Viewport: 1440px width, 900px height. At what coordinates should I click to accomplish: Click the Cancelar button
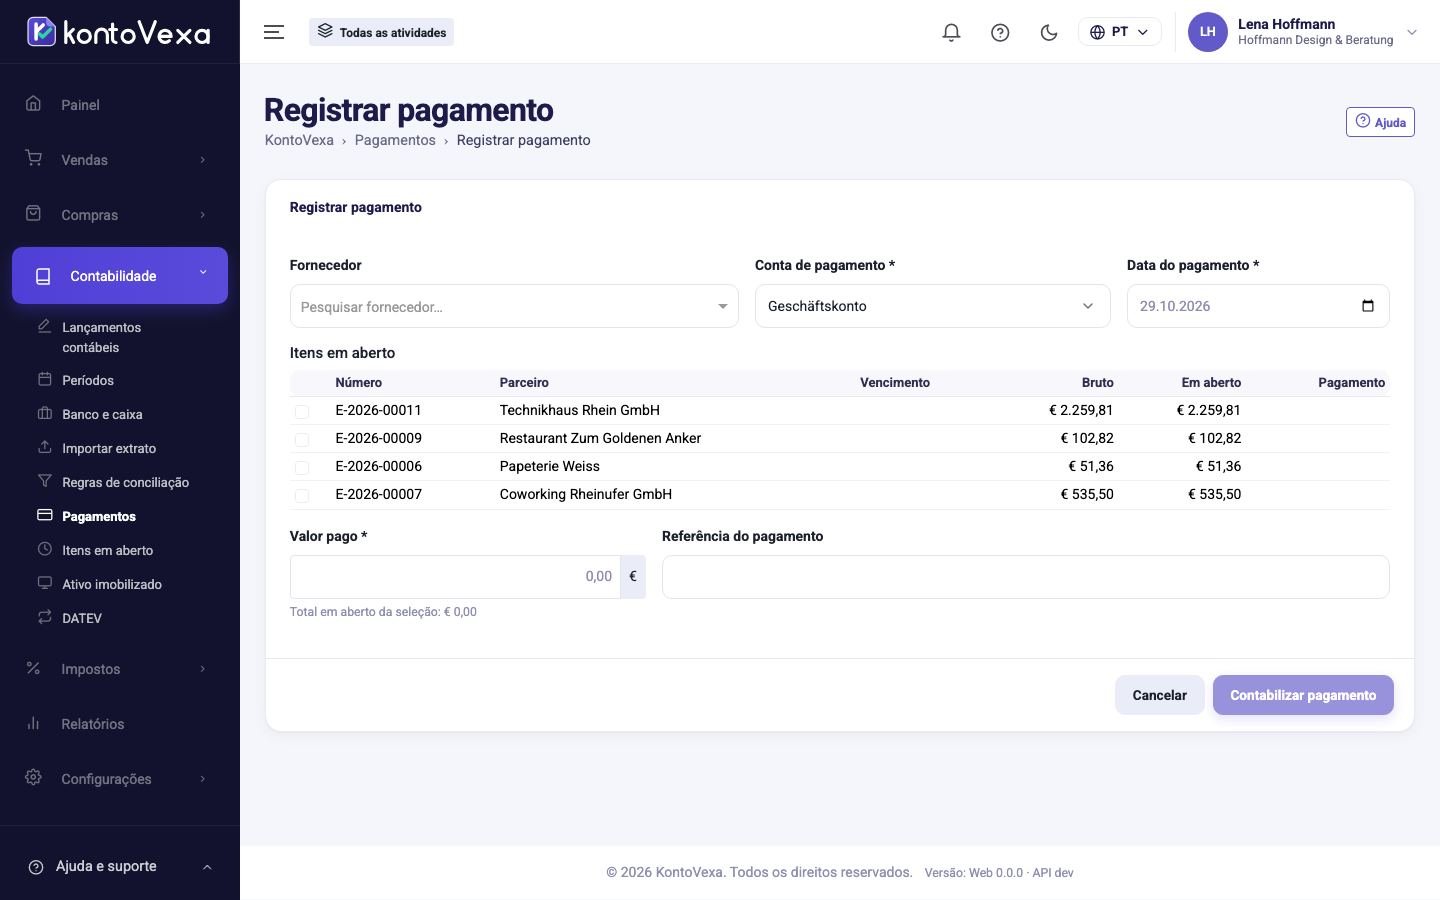1159,695
